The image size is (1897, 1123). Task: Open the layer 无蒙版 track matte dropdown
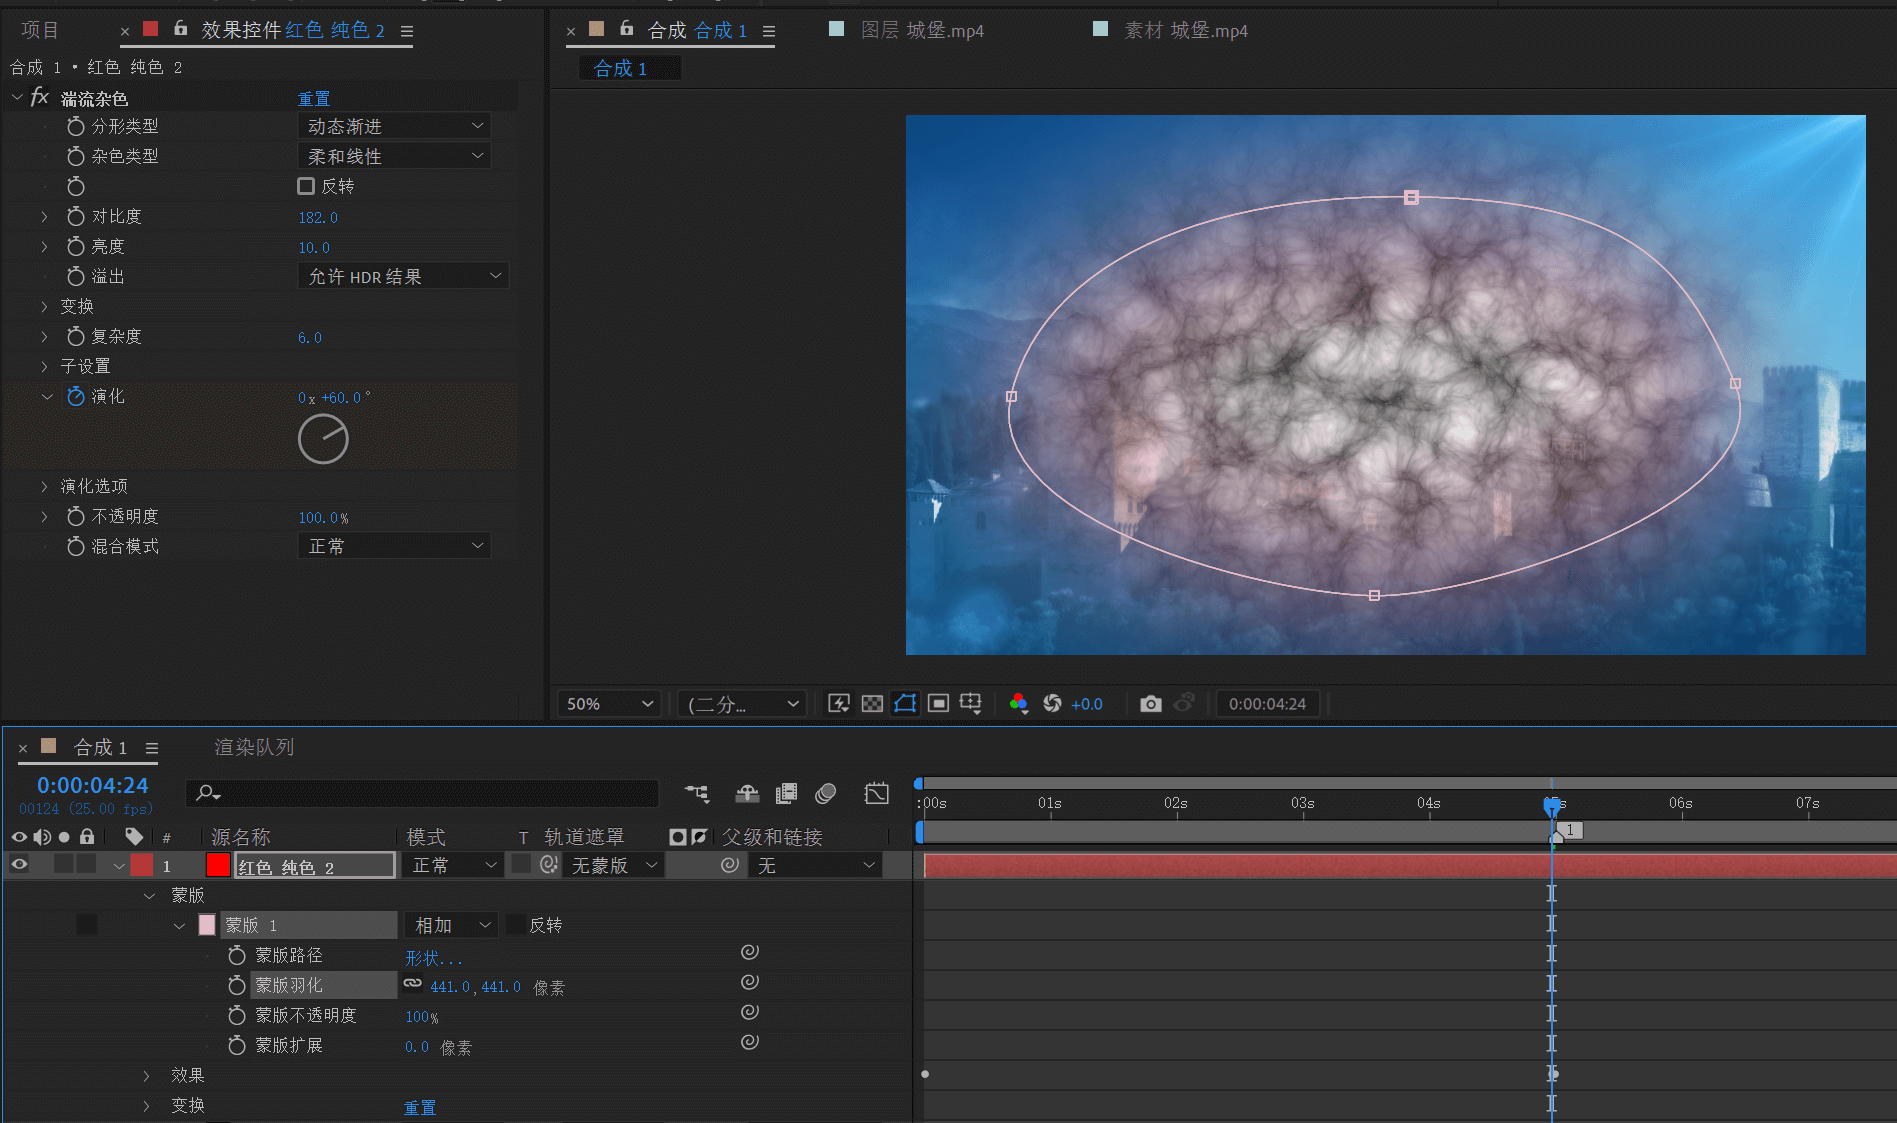pos(613,865)
